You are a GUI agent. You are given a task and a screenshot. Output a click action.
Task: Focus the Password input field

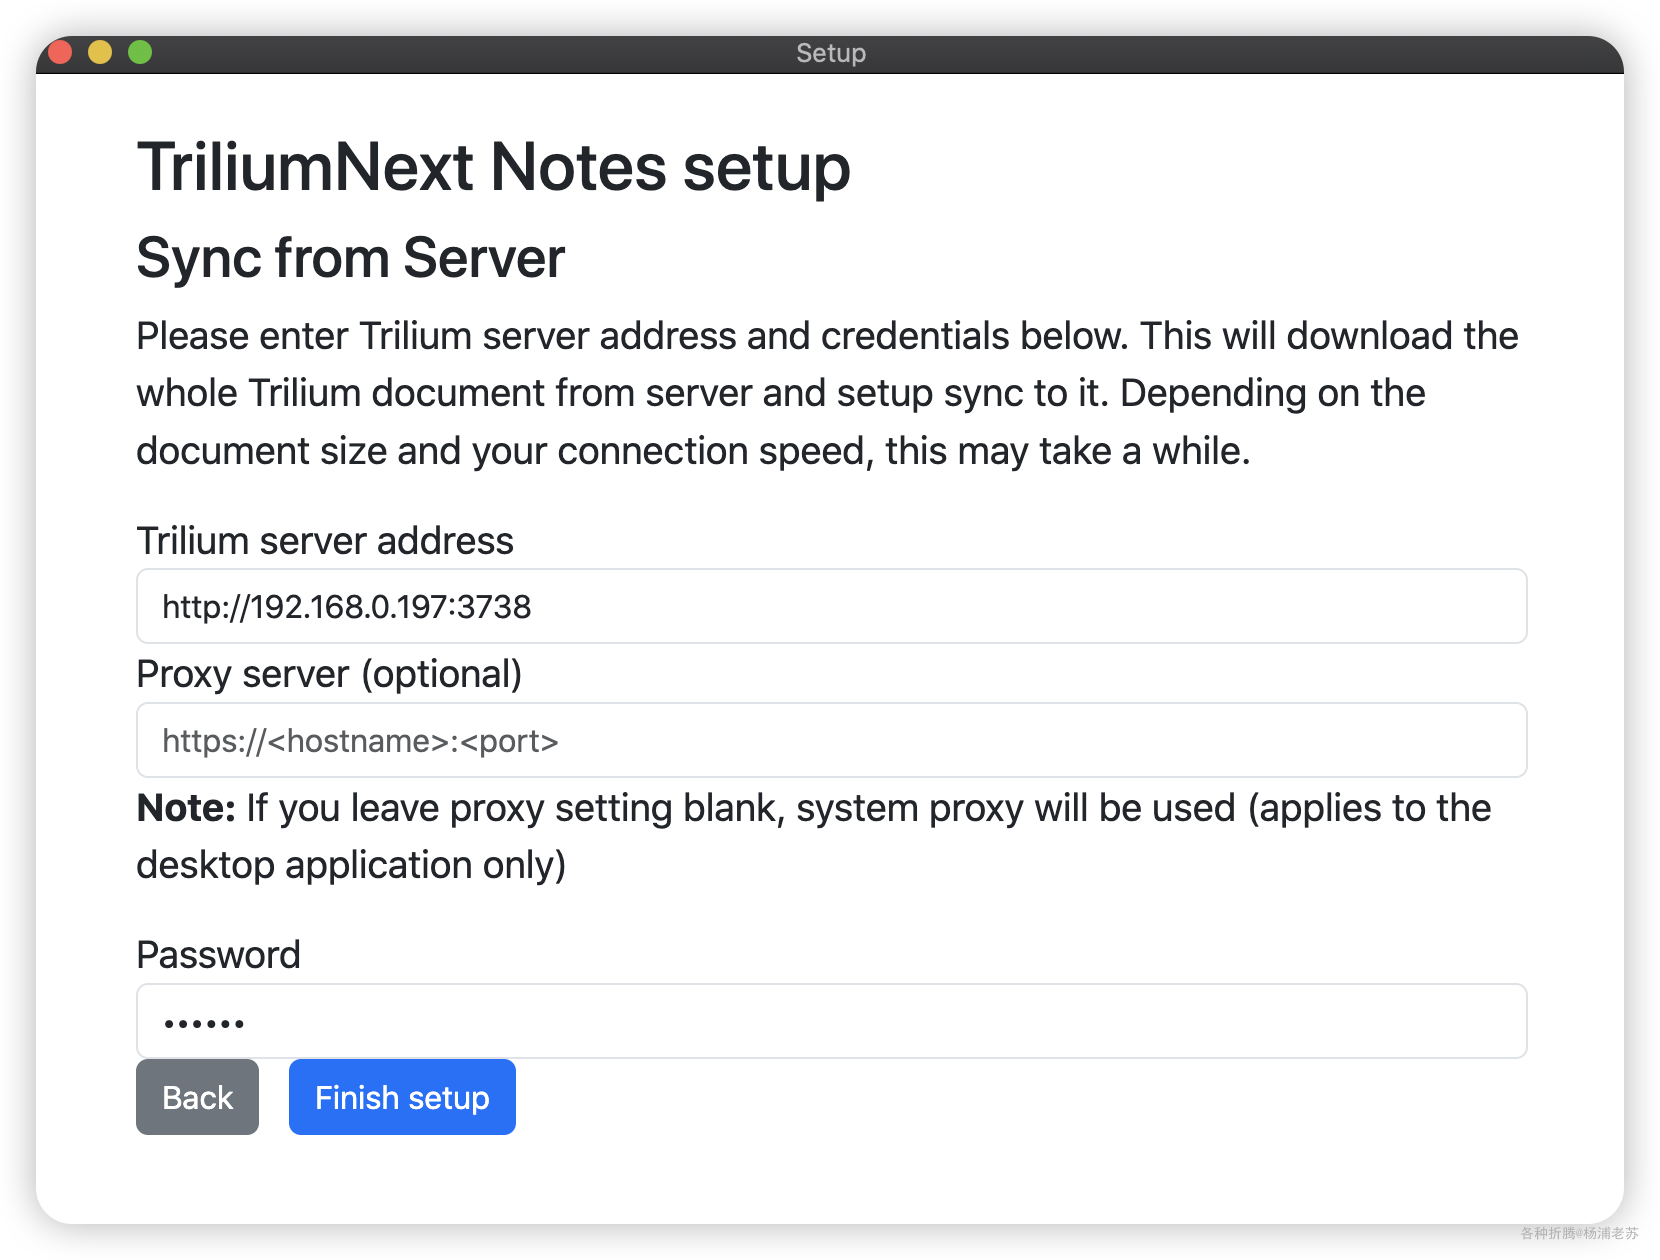(831, 1021)
